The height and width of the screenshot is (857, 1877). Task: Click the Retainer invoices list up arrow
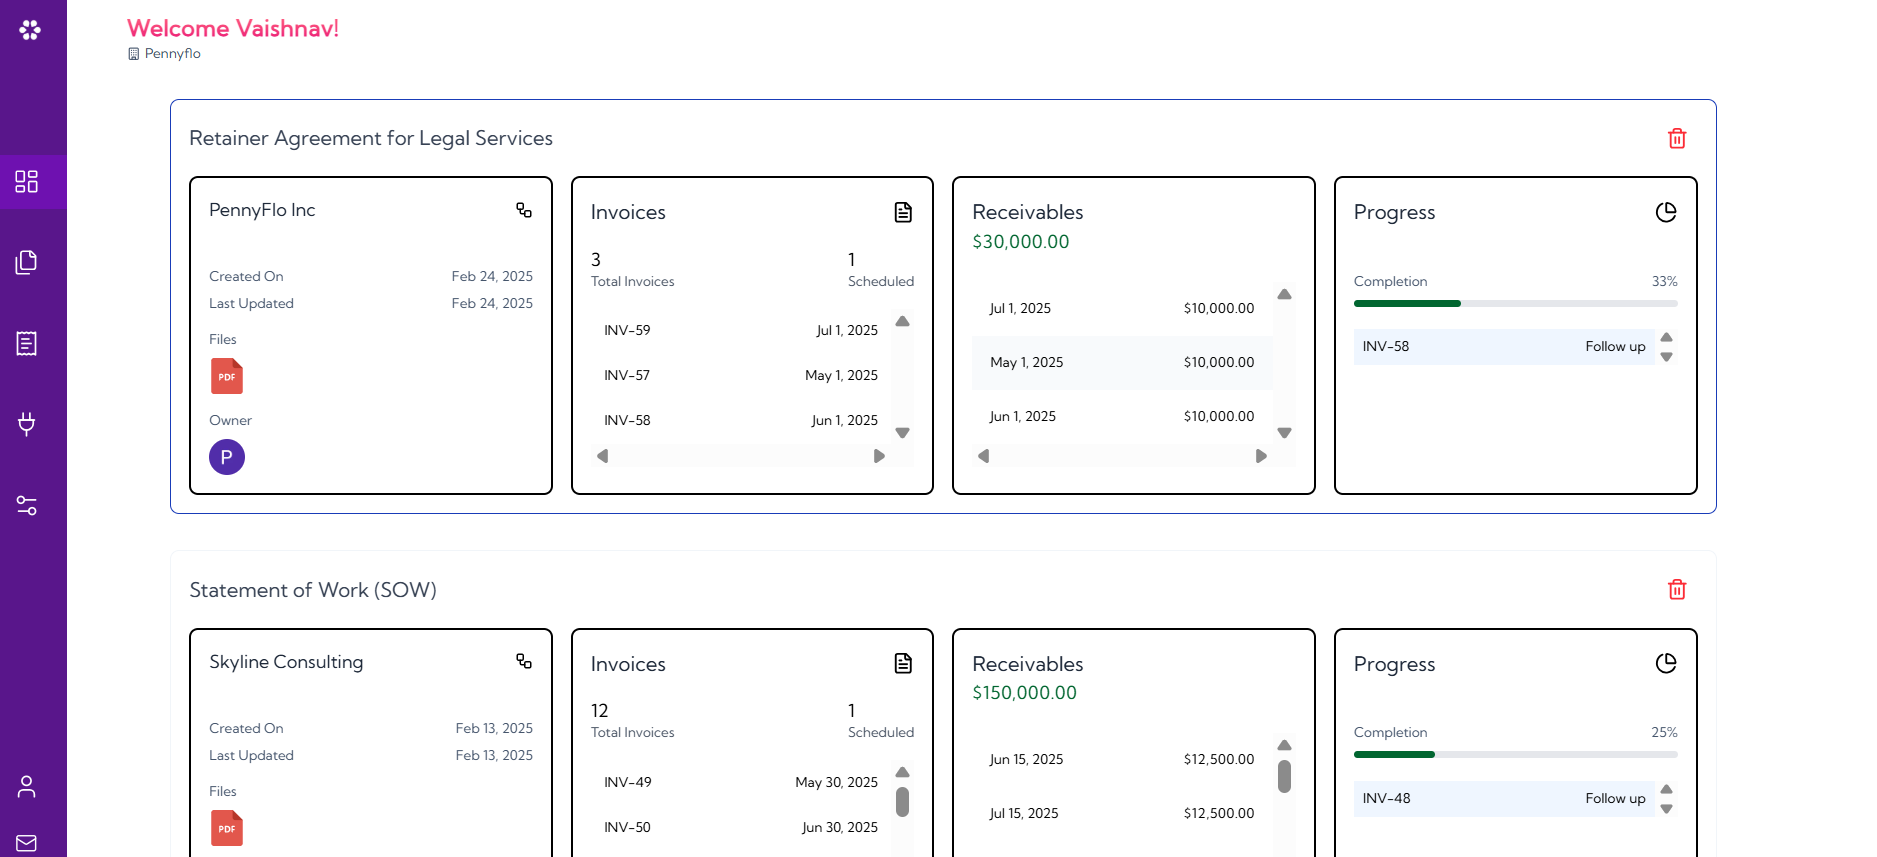902,321
